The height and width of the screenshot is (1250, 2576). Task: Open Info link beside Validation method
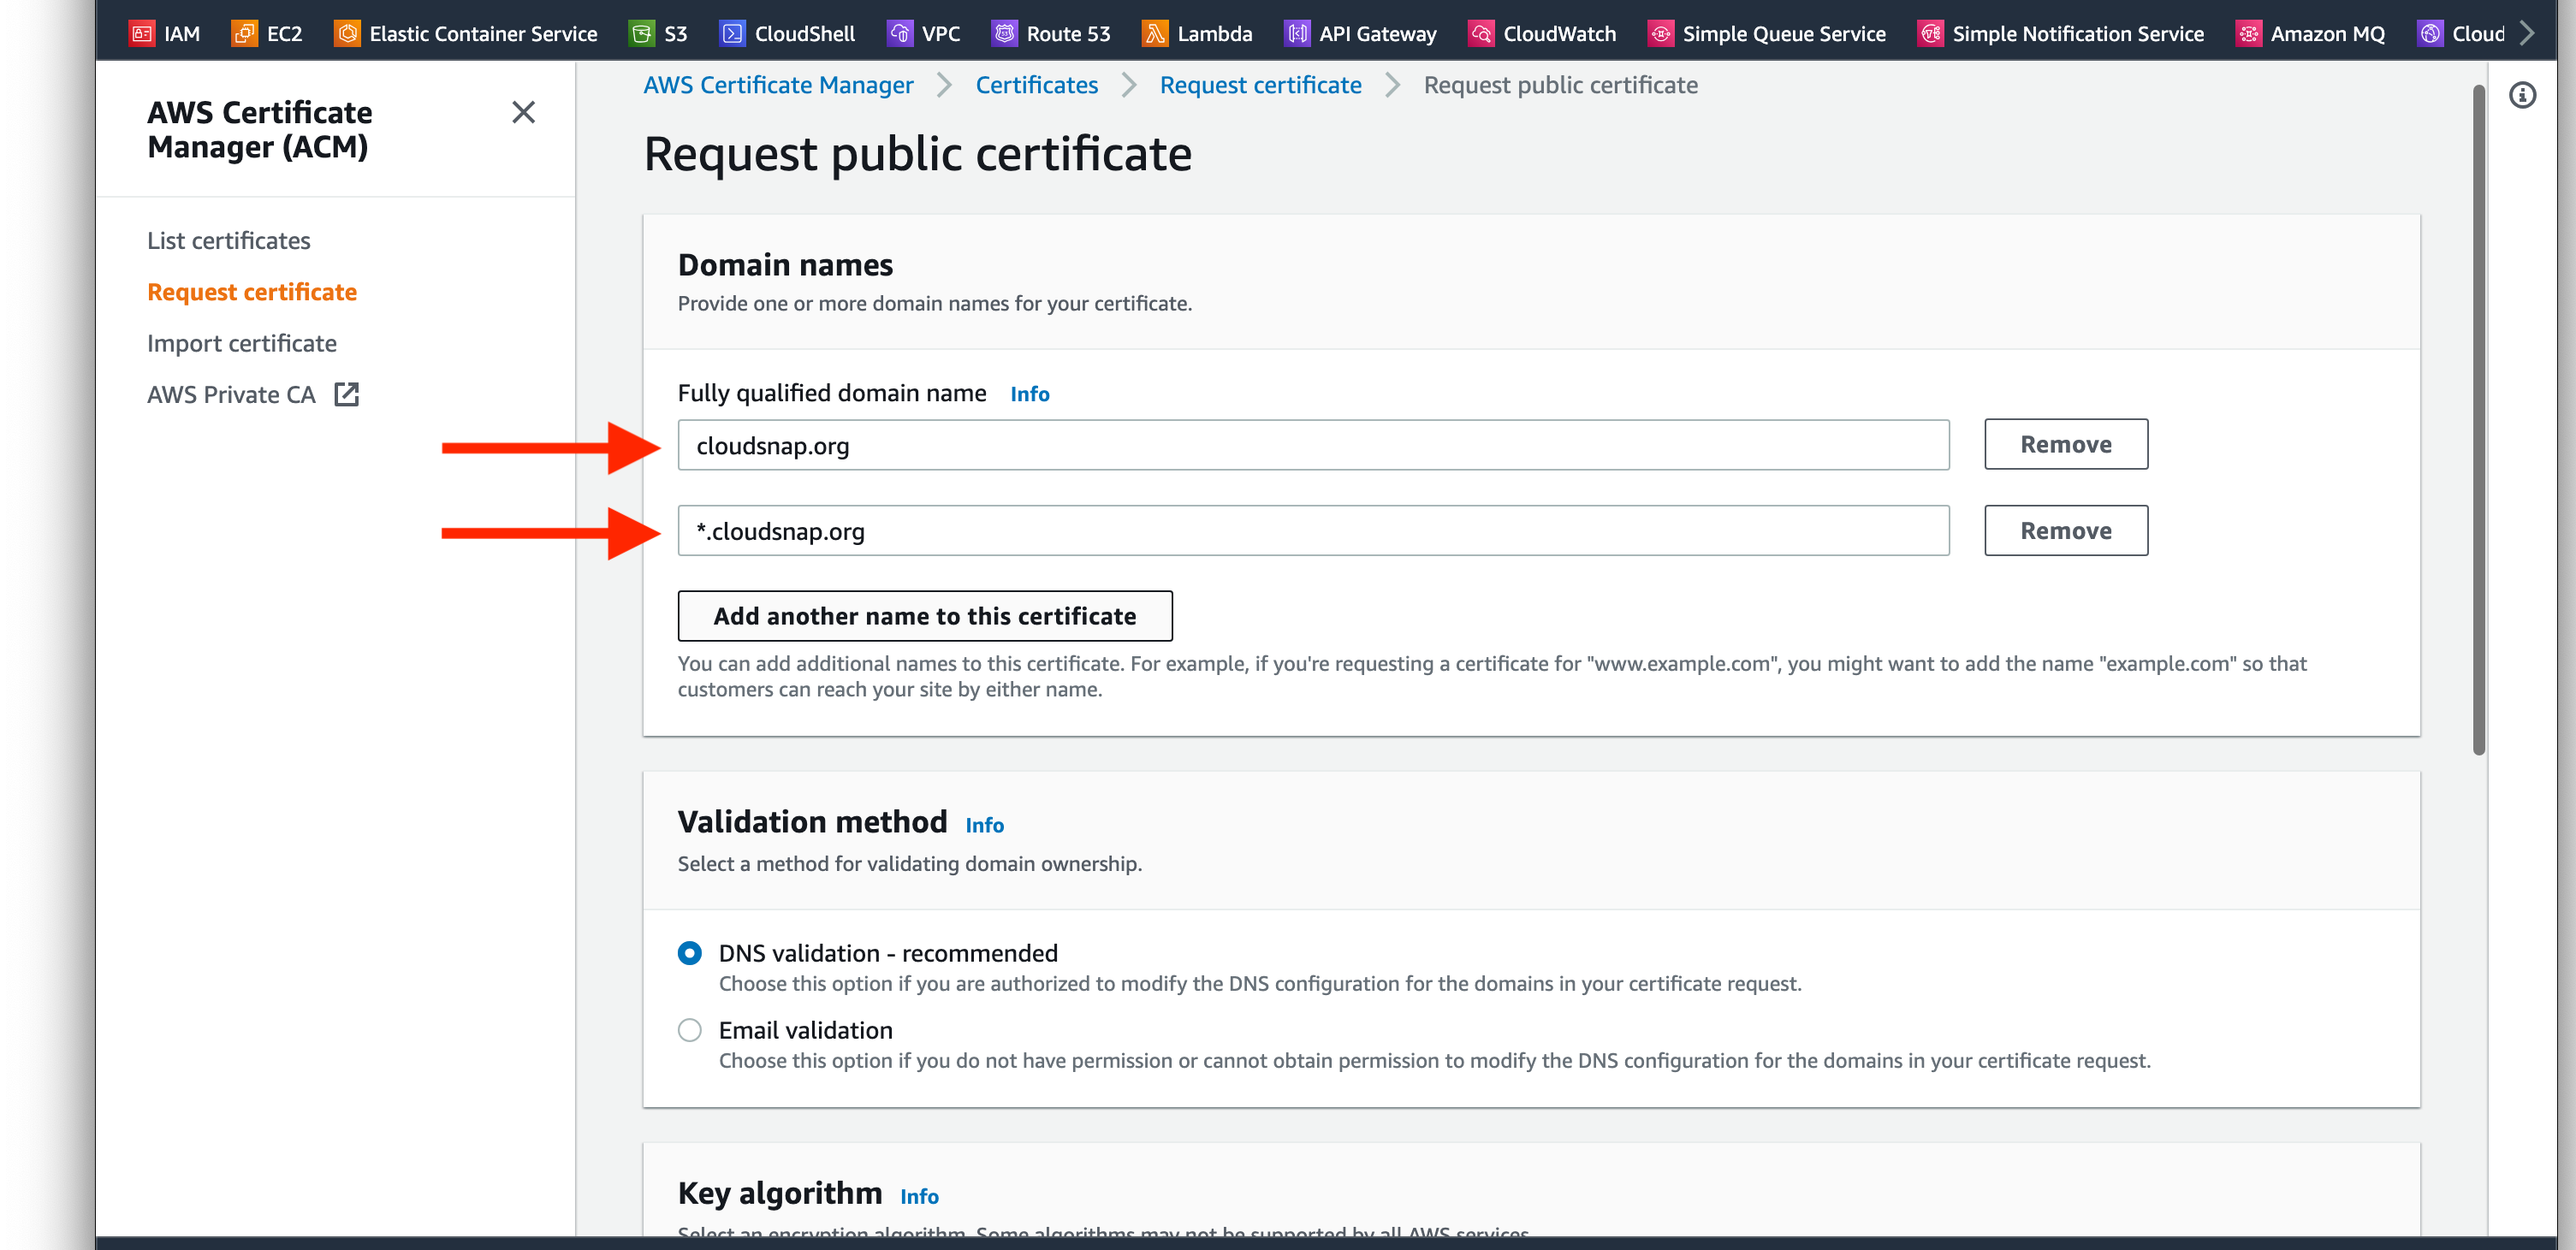point(984,825)
